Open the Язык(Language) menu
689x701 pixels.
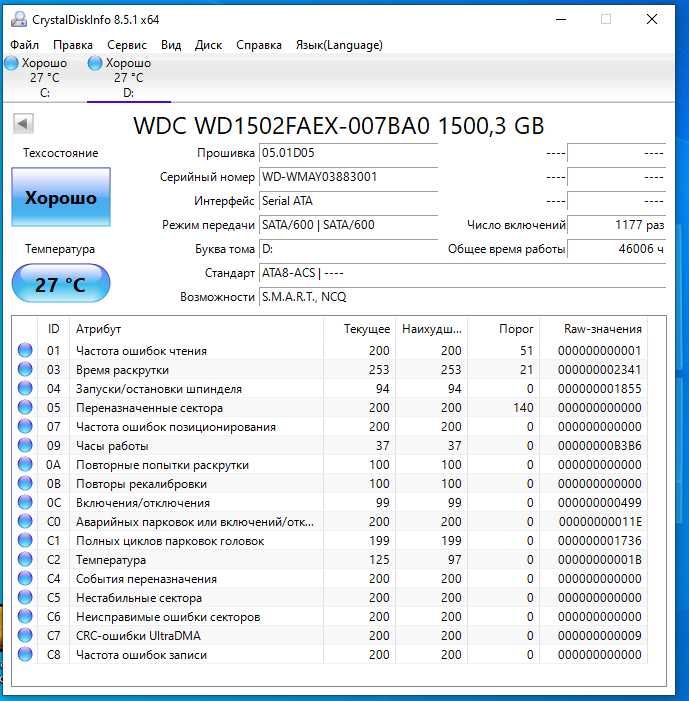[x=339, y=45]
